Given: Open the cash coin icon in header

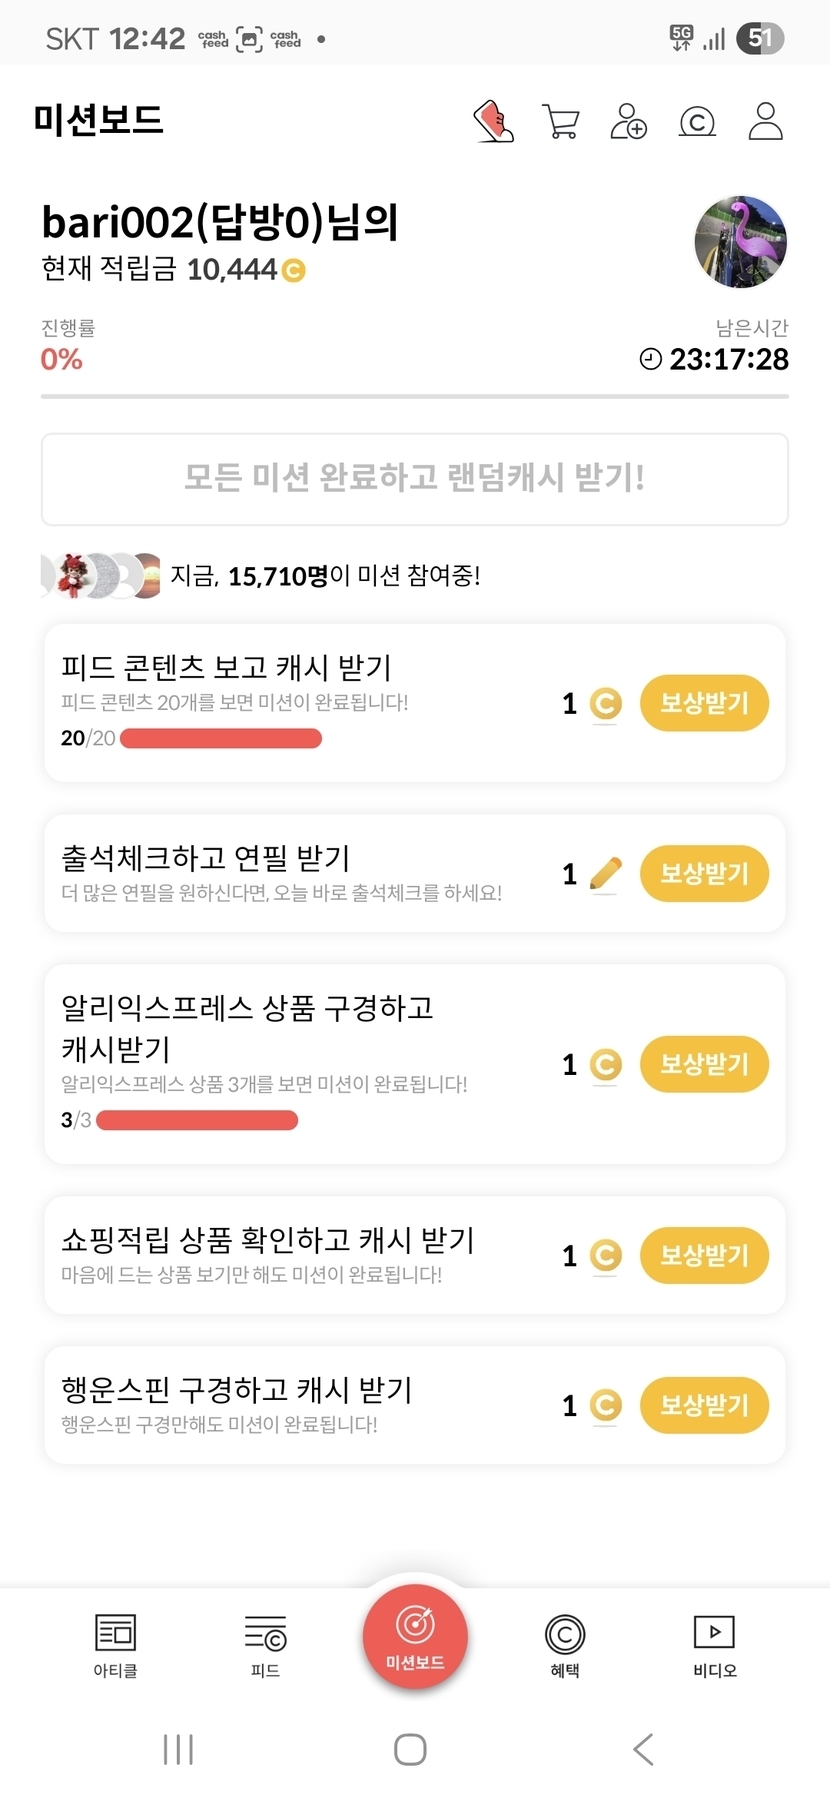Looking at the screenshot, I should pos(697,122).
